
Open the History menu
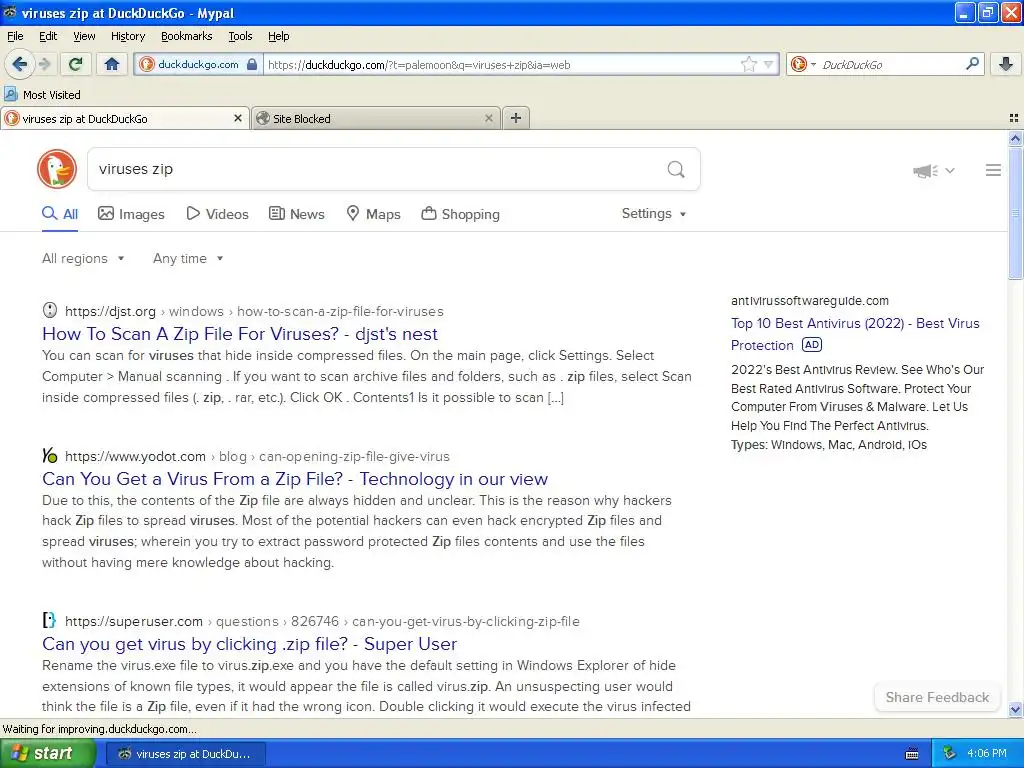pyautogui.click(x=127, y=37)
